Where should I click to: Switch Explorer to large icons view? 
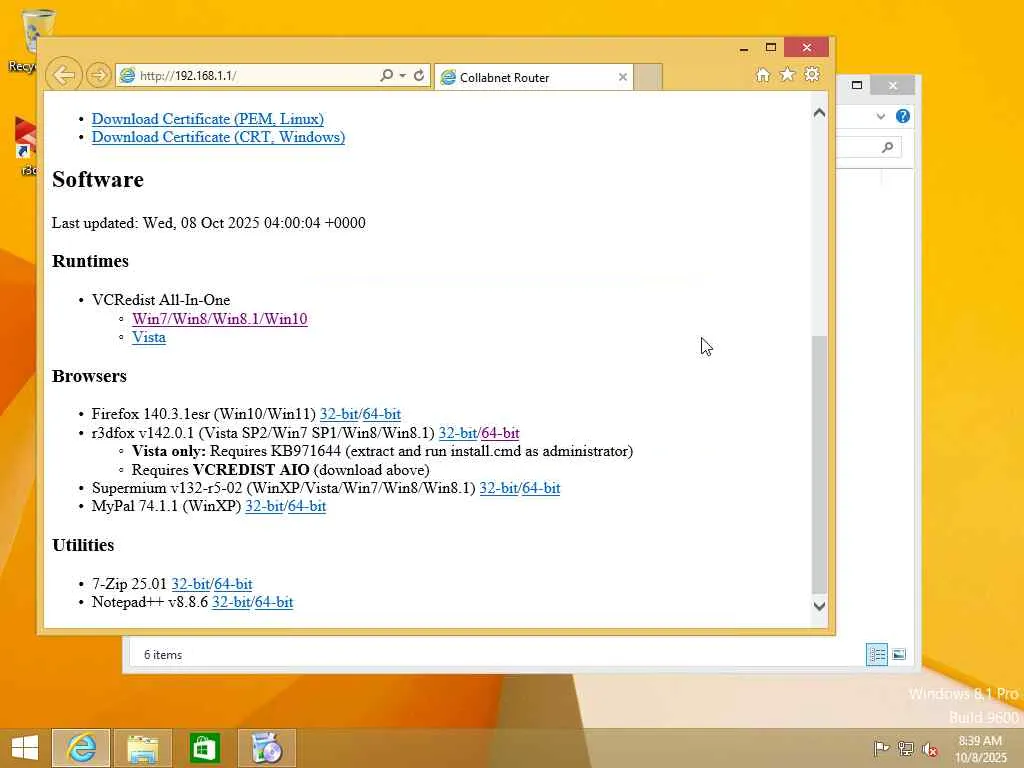899,654
